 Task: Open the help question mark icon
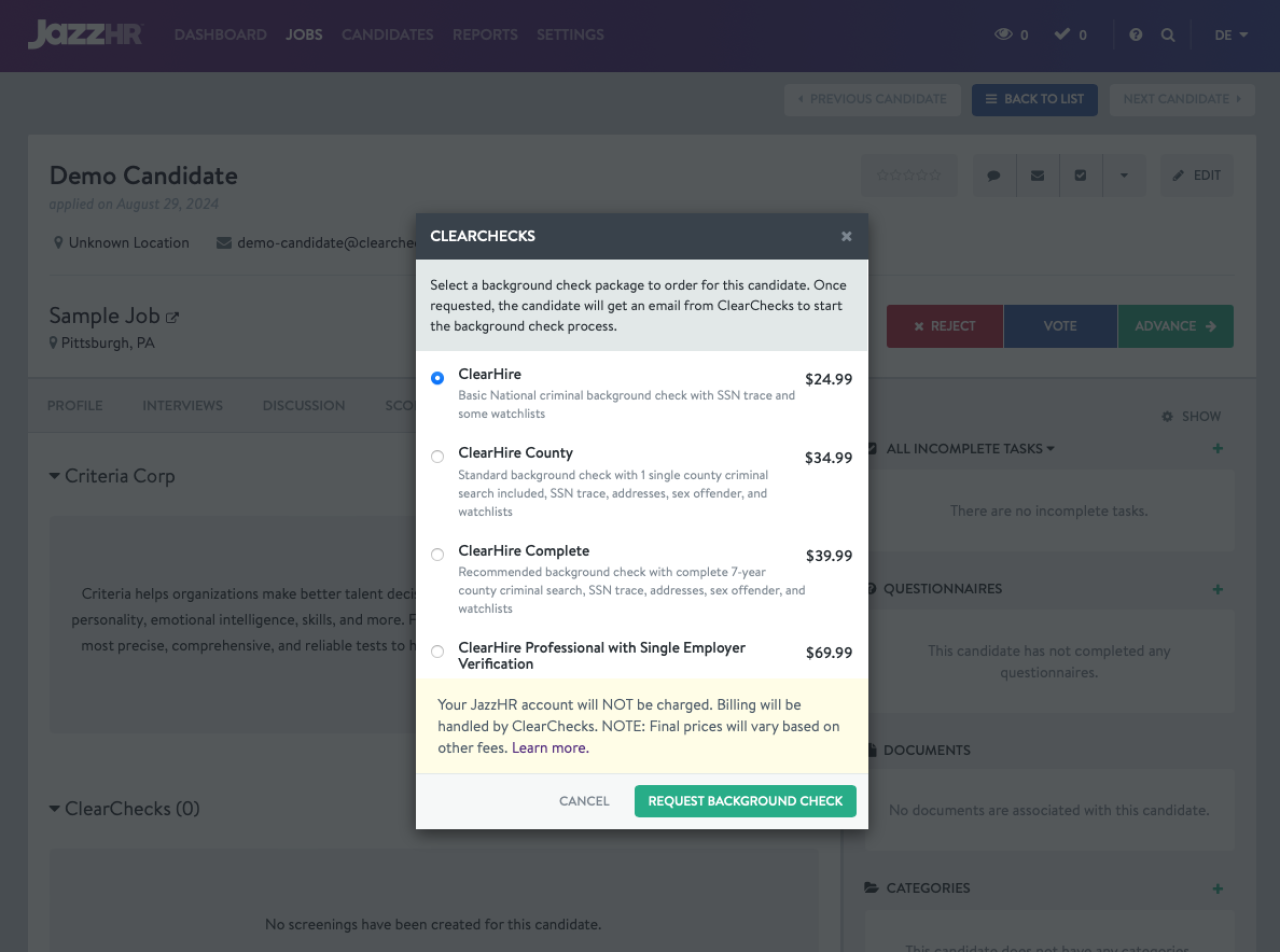click(x=1136, y=35)
